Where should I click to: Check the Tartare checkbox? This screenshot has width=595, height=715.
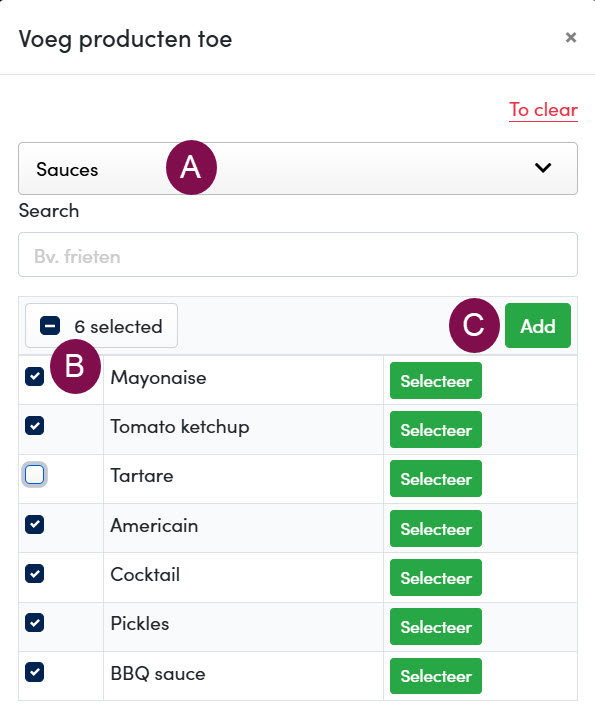click(35, 475)
